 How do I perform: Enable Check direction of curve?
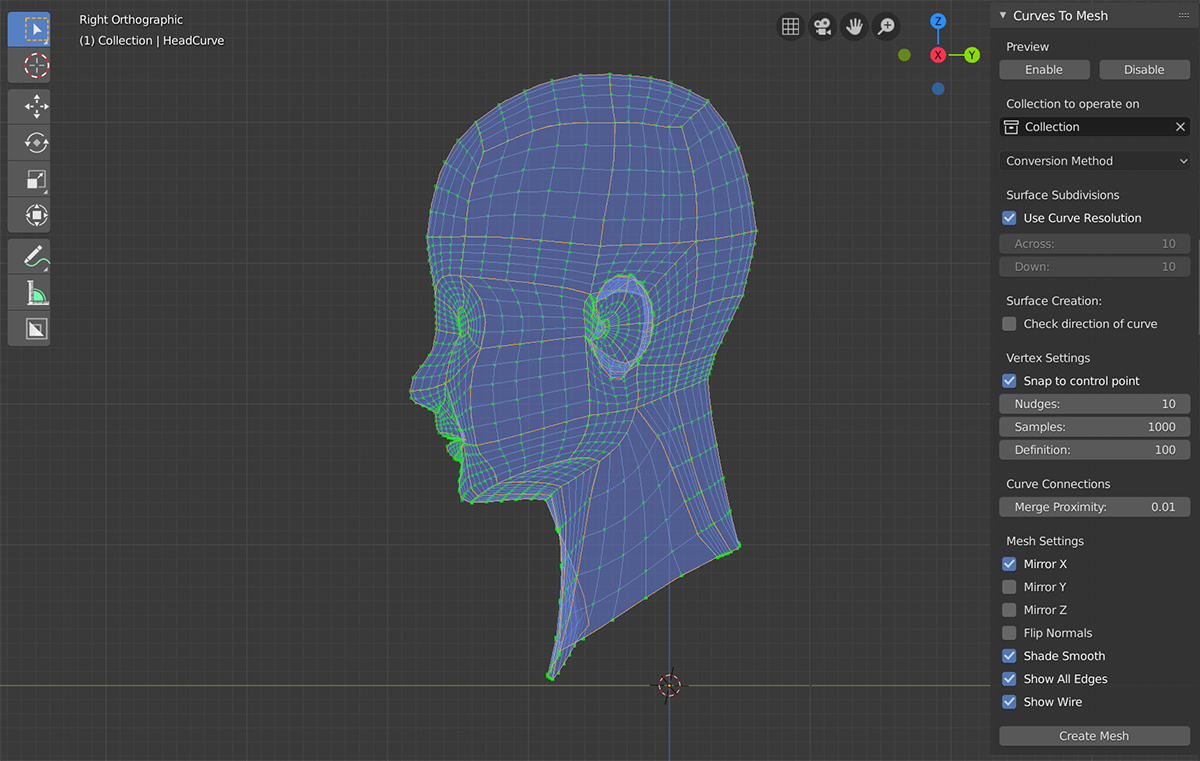click(x=1009, y=324)
